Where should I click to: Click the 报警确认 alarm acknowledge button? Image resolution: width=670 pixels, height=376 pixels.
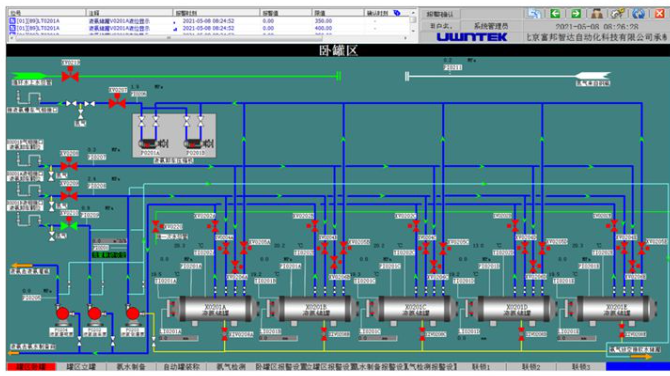pyautogui.click(x=440, y=14)
